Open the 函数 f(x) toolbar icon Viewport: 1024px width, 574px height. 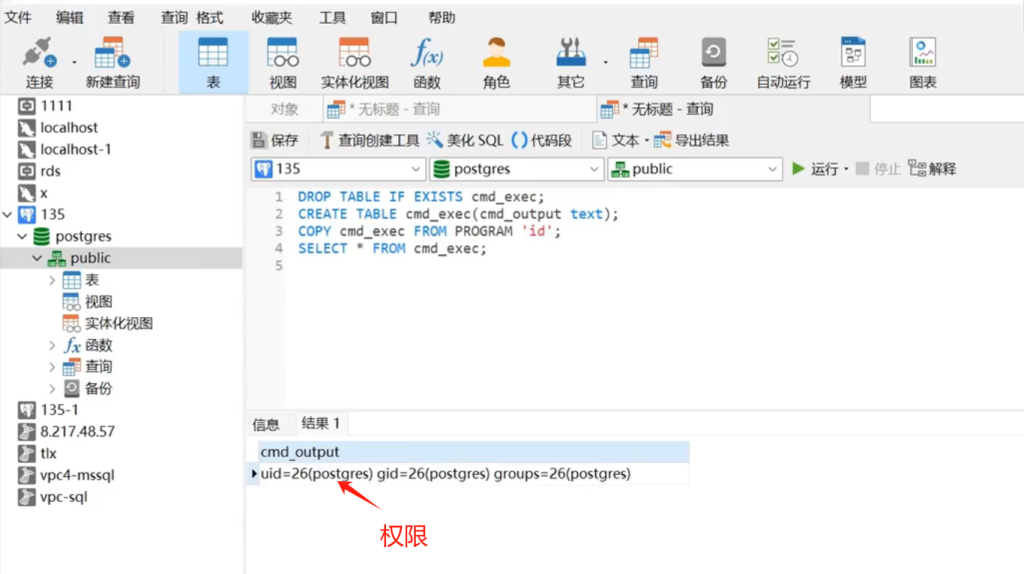426,63
